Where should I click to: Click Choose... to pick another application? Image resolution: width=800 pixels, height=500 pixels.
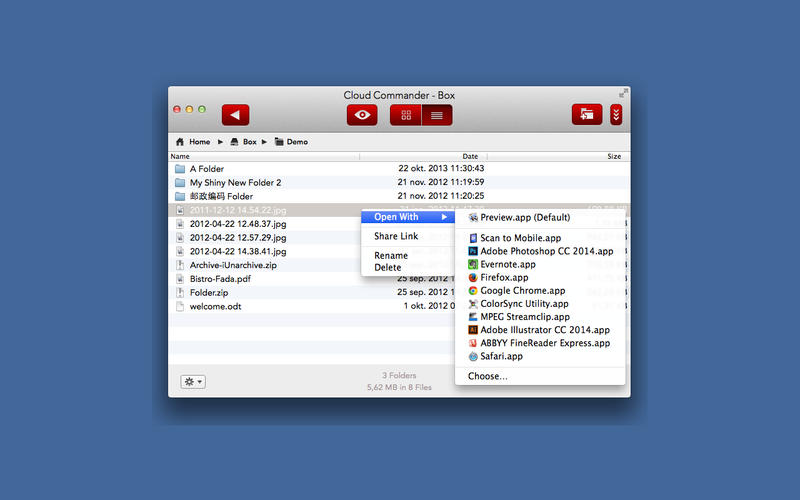[x=487, y=376]
